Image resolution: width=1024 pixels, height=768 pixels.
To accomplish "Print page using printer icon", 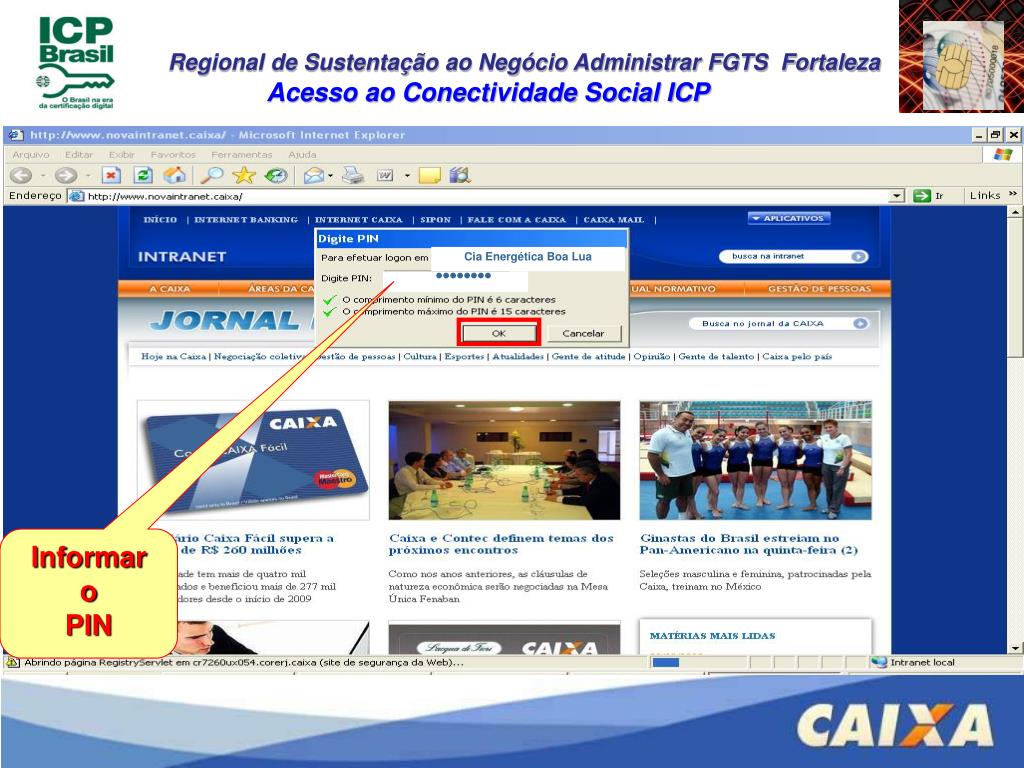I will coord(353,175).
